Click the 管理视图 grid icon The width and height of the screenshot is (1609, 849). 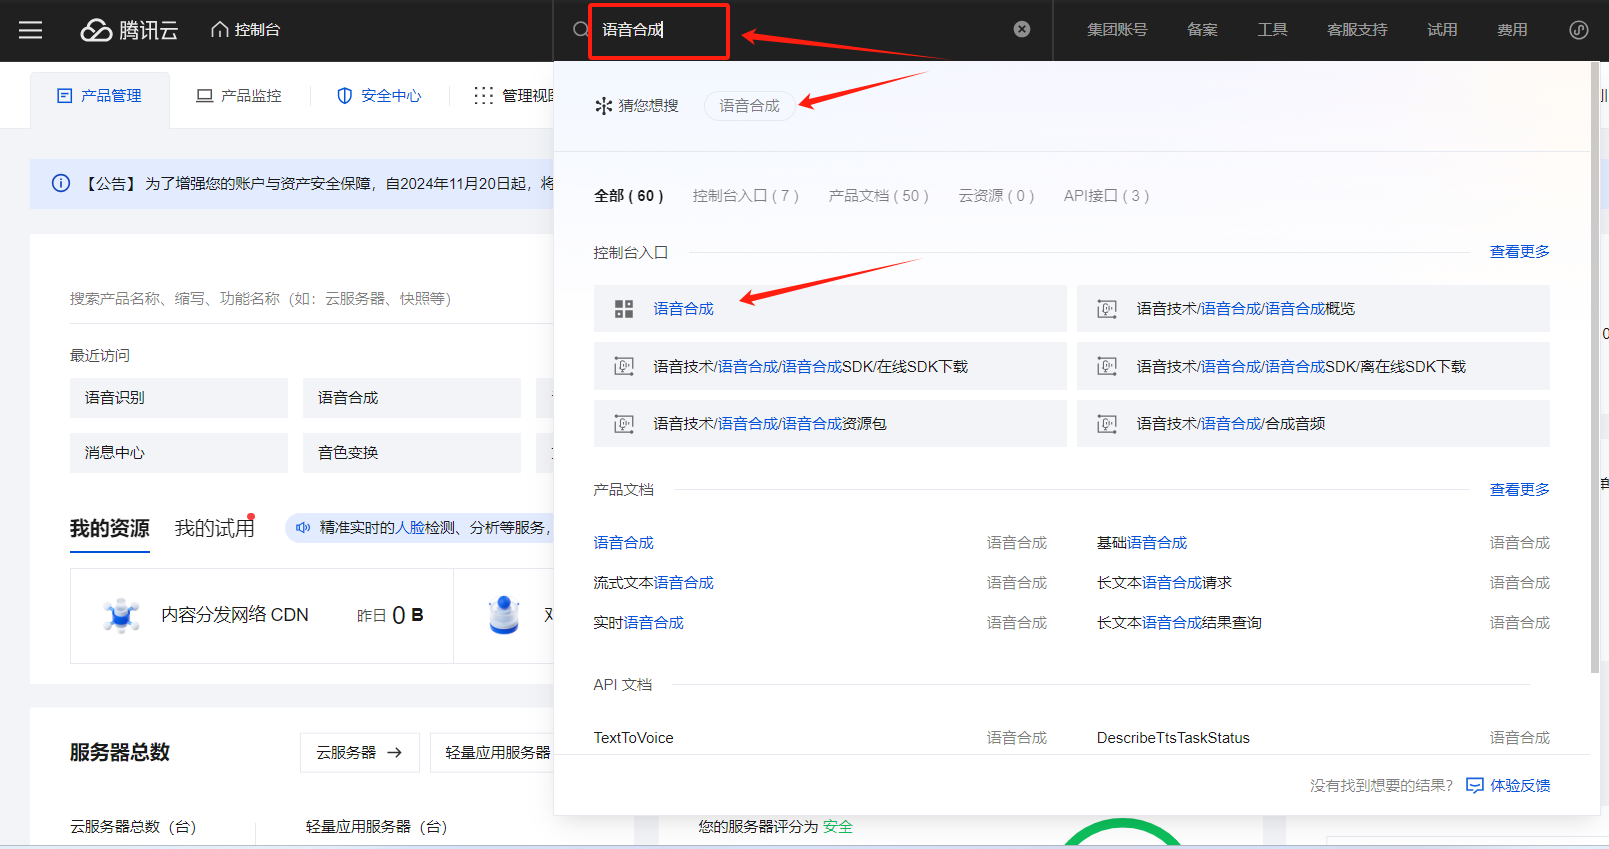pyautogui.click(x=484, y=96)
